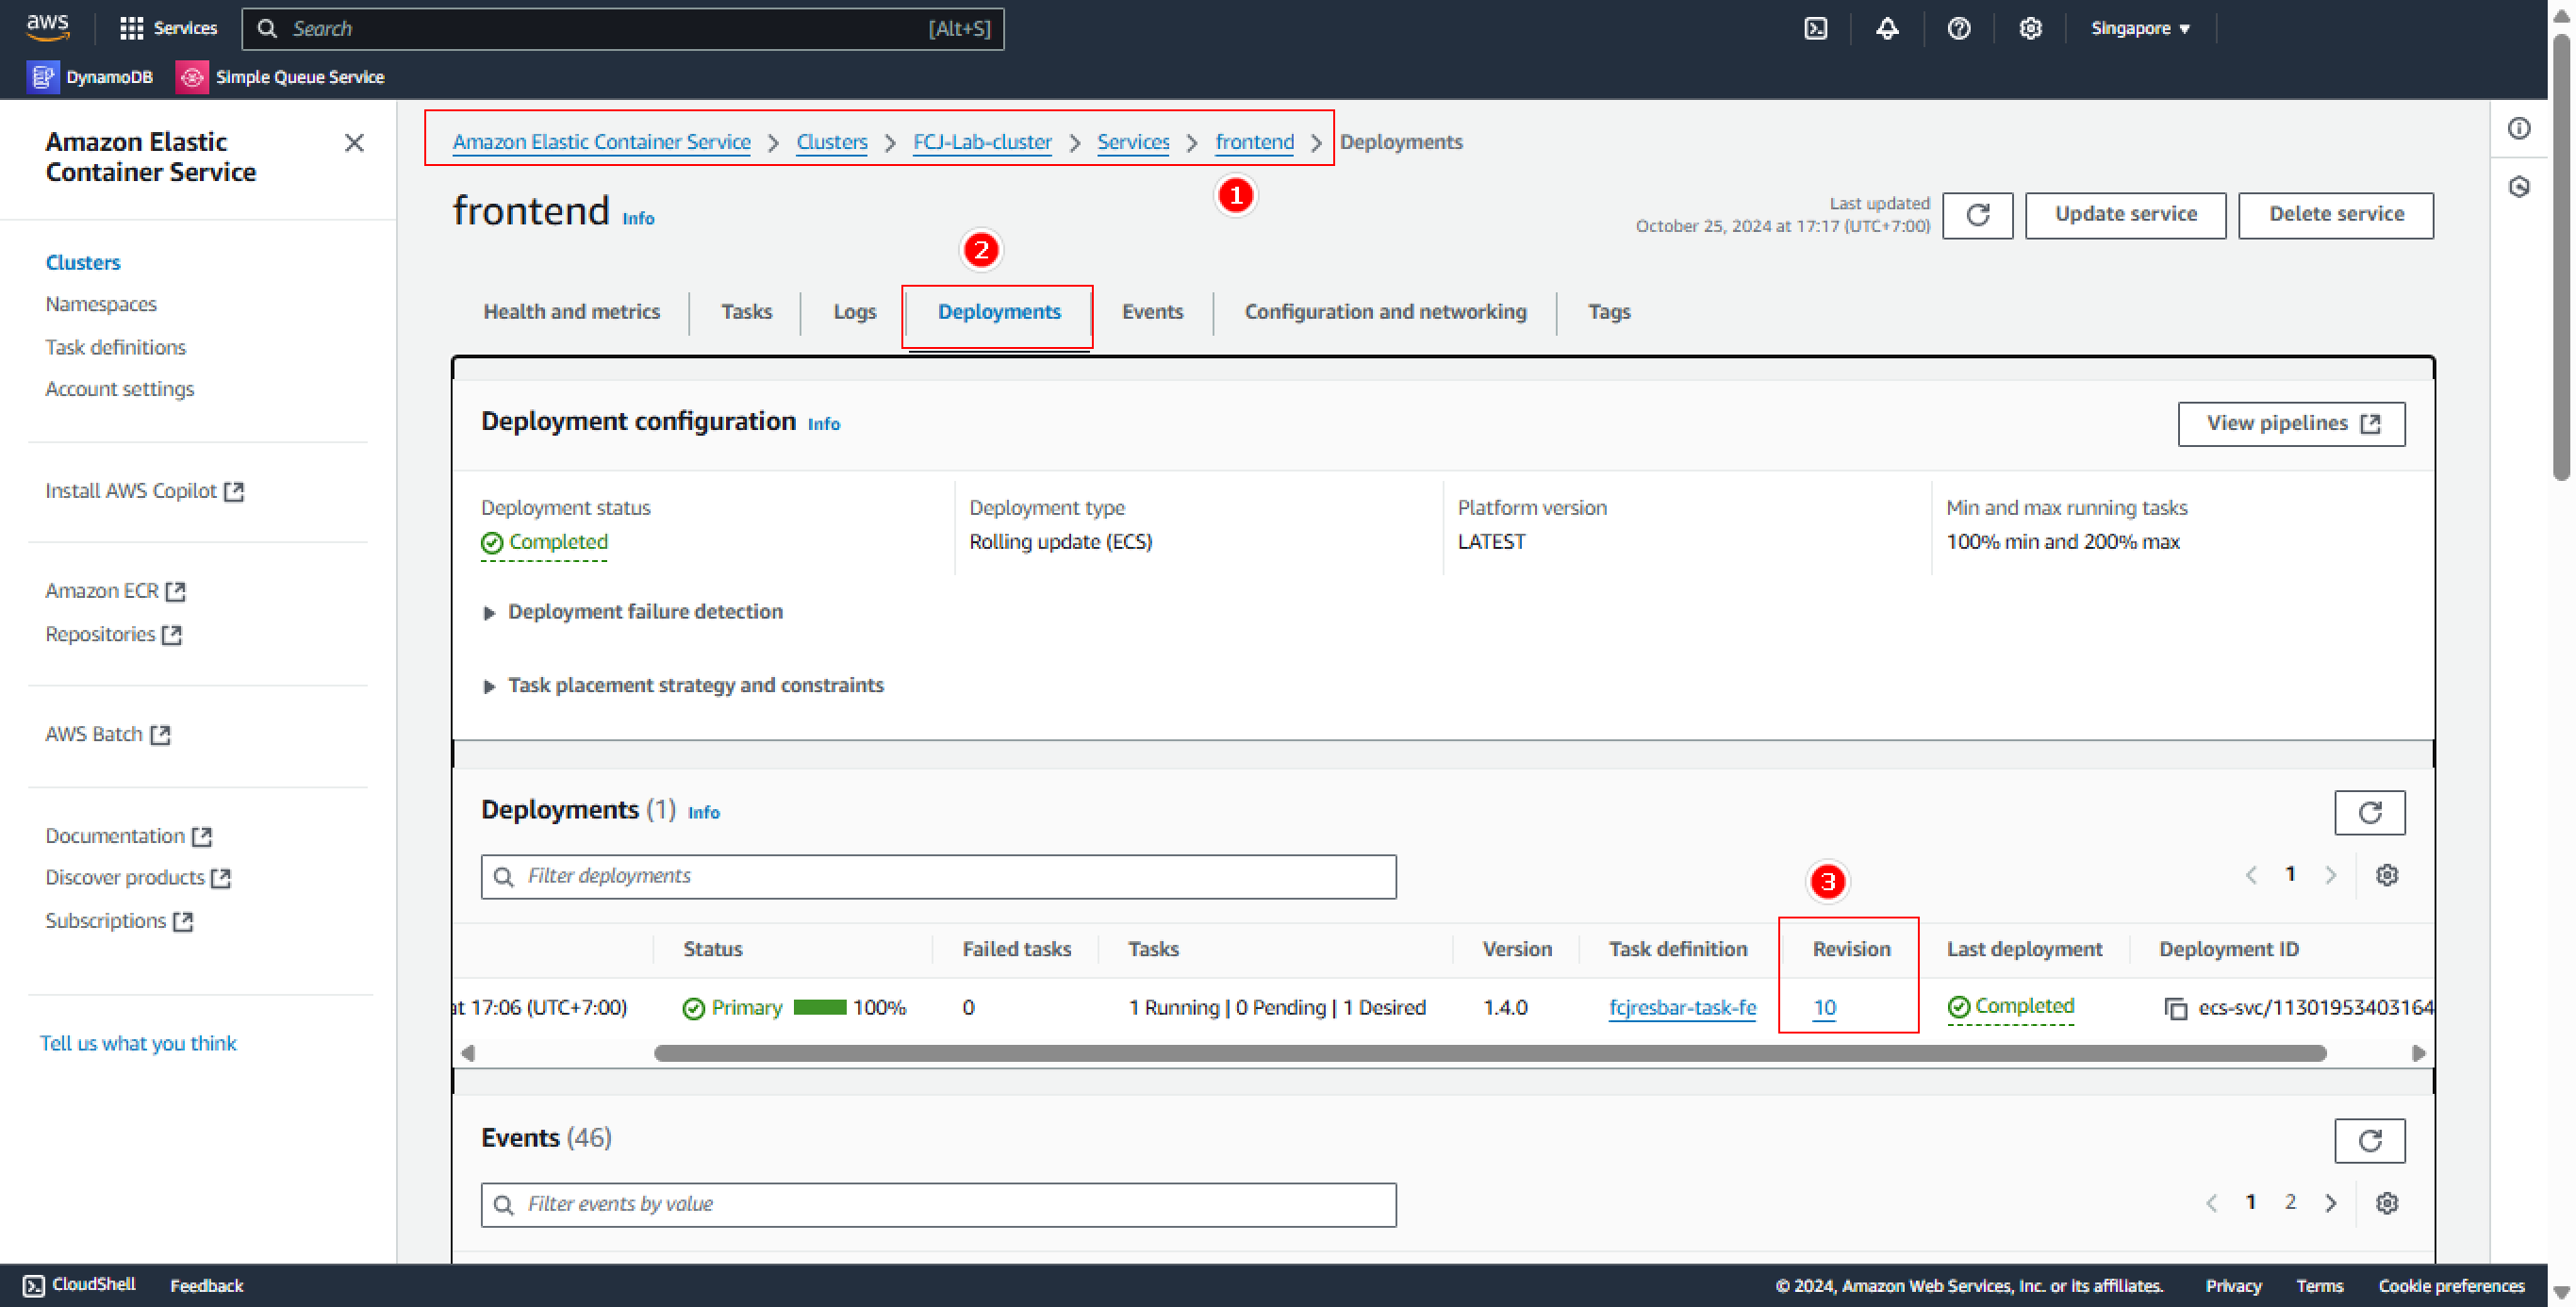Click the settings gear icon in Events section

2386,1200
